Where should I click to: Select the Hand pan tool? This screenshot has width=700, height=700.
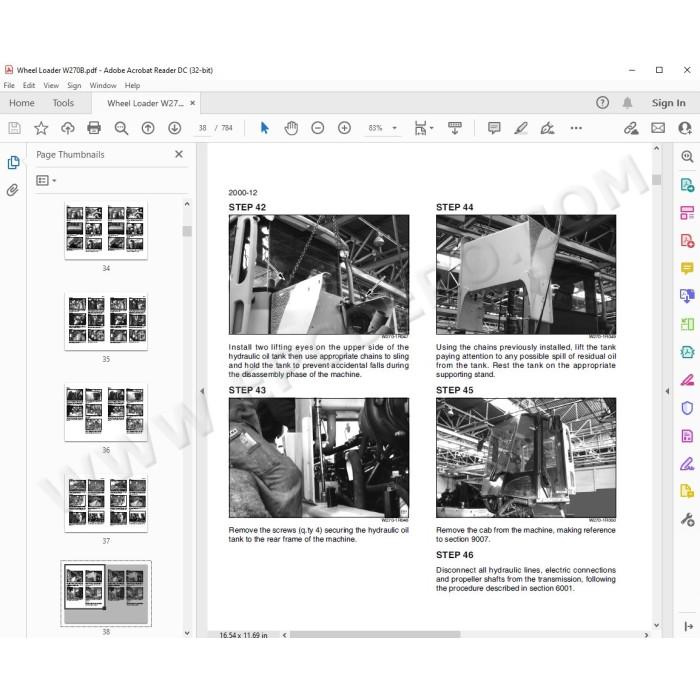coord(291,128)
